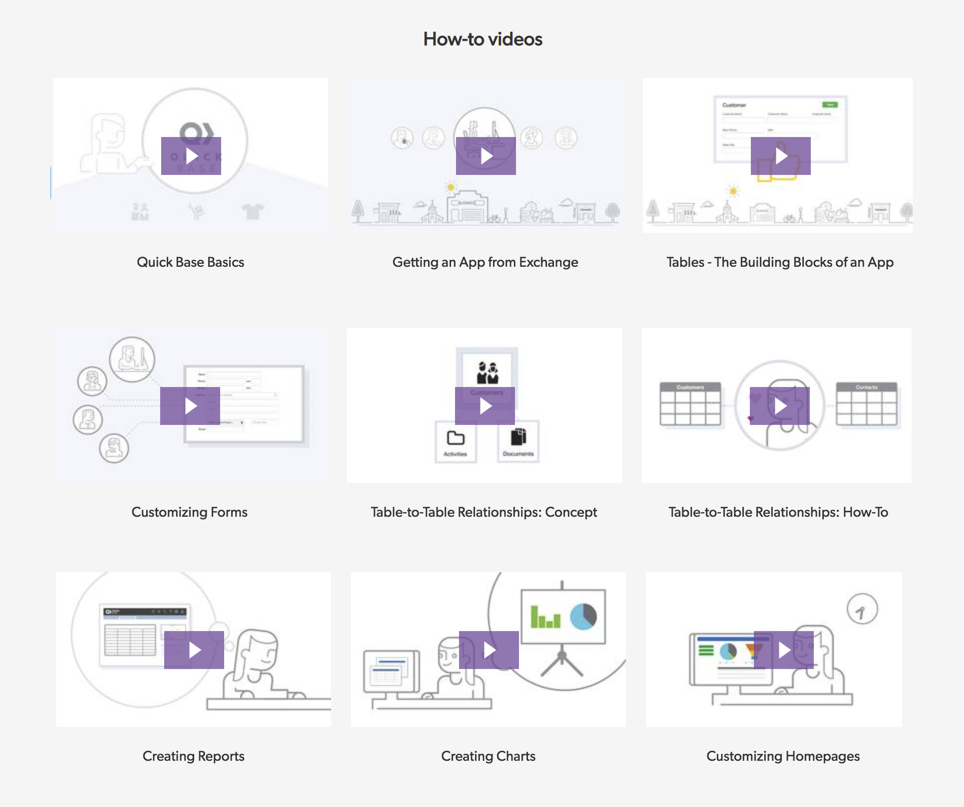This screenshot has height=807, width=964.
Task: Play the Creating Reports video
Action: click(x=194, y=650)
